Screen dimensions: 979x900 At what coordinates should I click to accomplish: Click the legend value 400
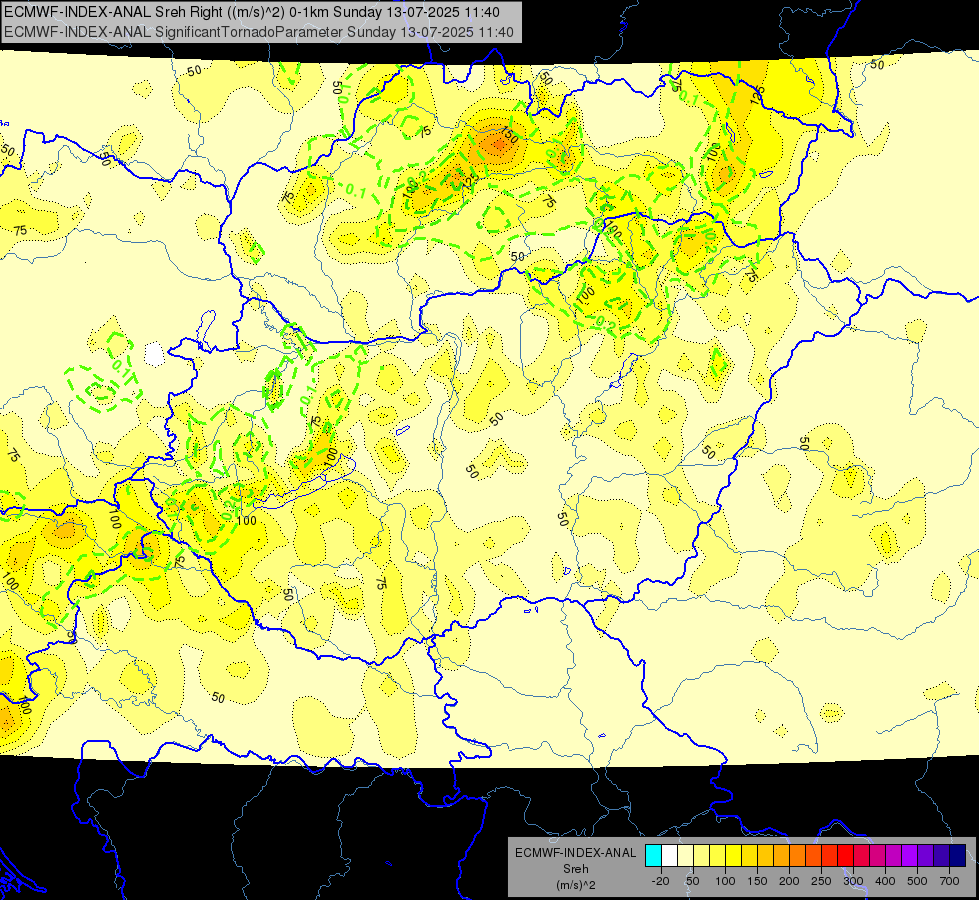[885, 881]
